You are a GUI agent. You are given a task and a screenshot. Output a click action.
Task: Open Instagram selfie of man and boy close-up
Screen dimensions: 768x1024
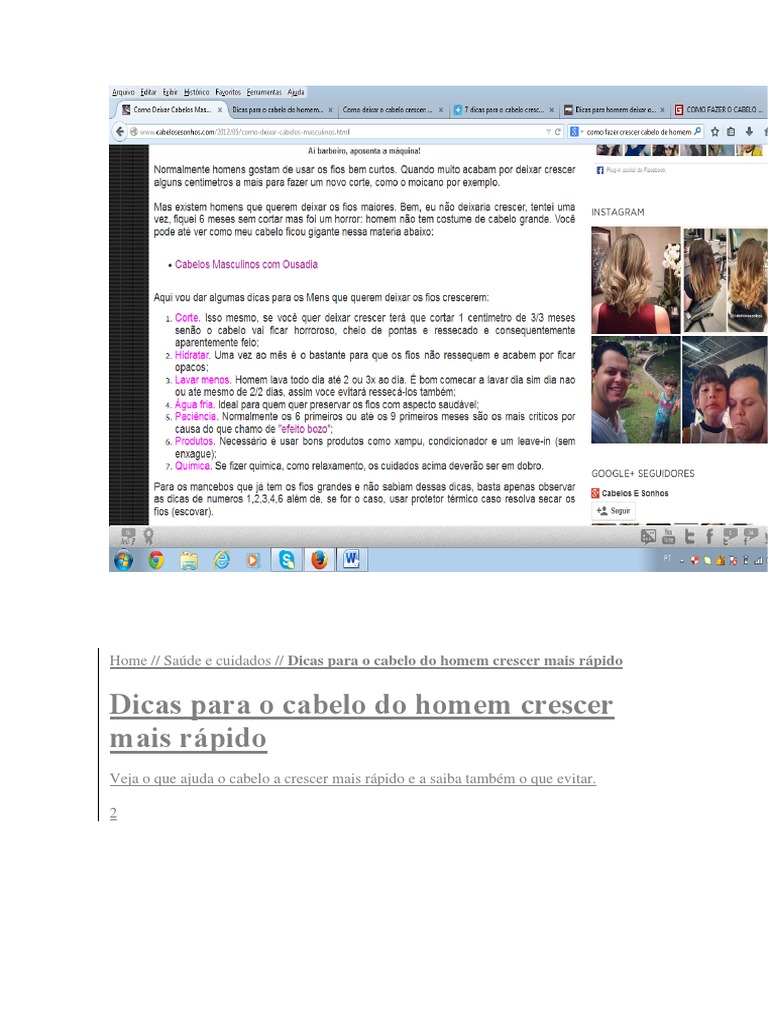click(725, 390)
